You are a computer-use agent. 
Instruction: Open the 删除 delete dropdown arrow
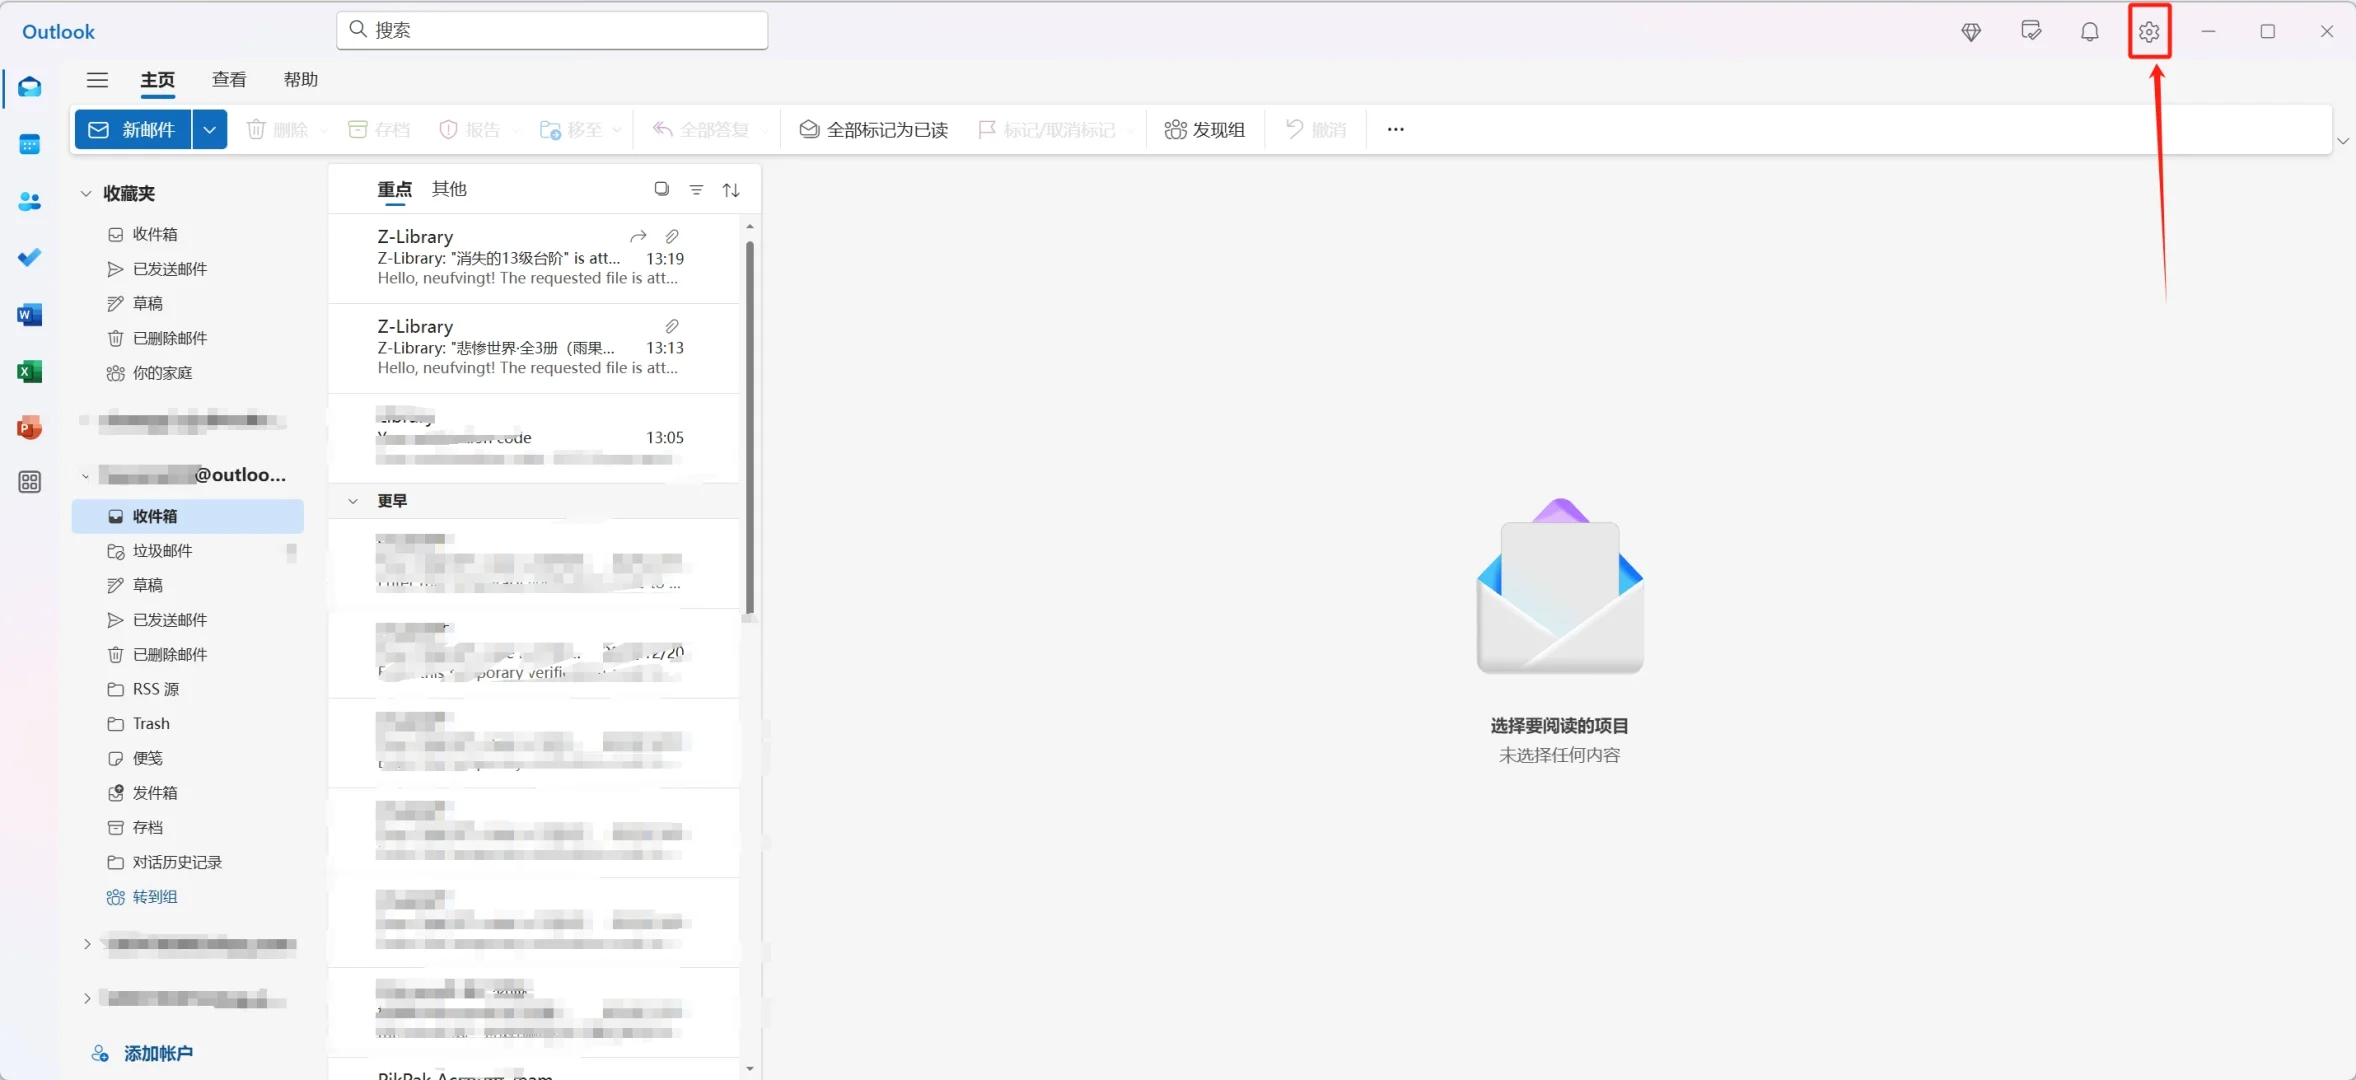(323, 130)
